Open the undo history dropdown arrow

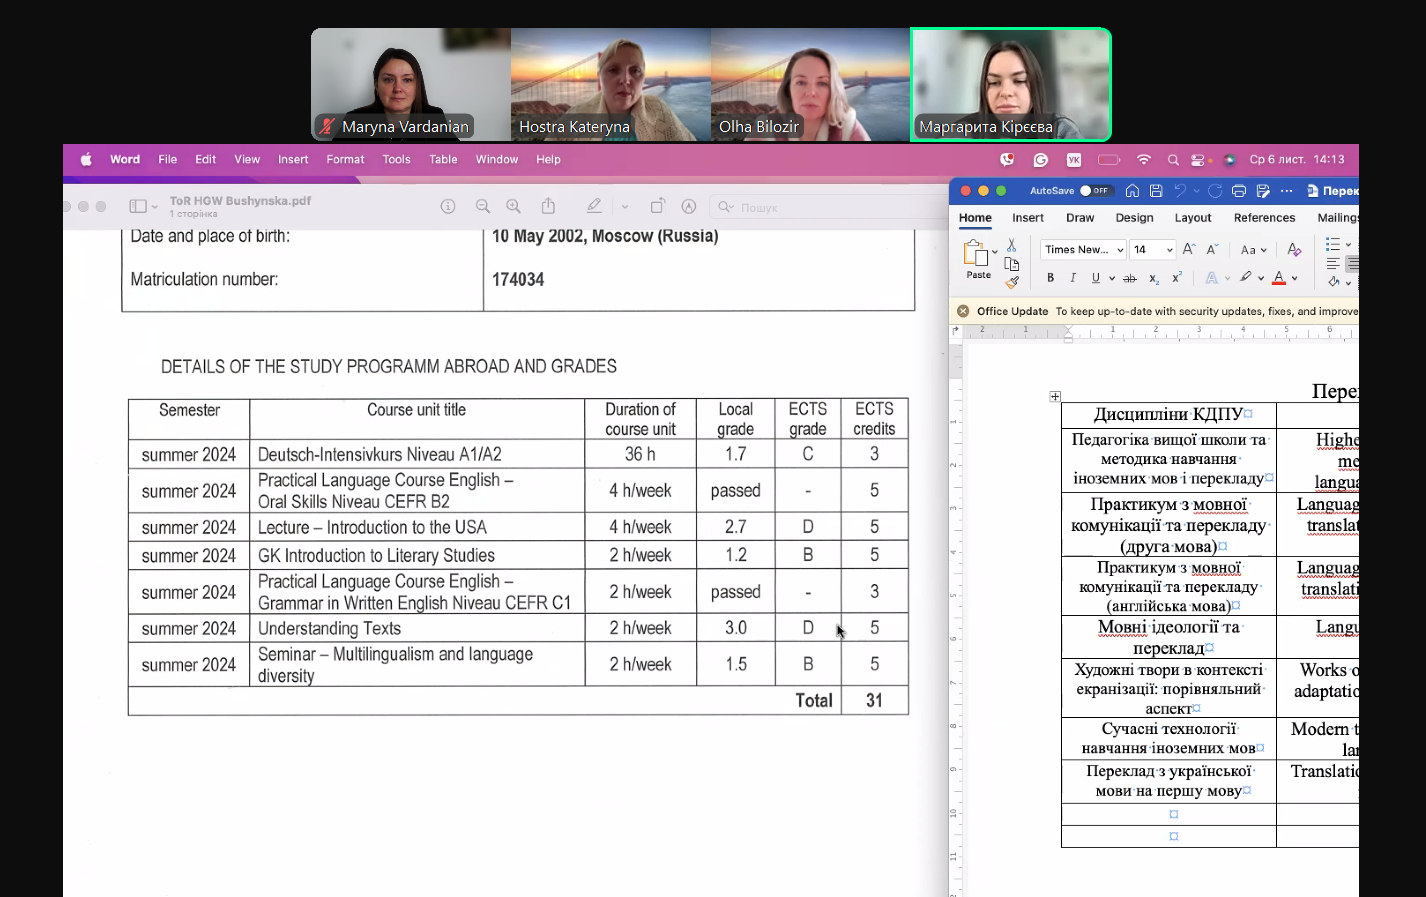(x=1197, y=191)
